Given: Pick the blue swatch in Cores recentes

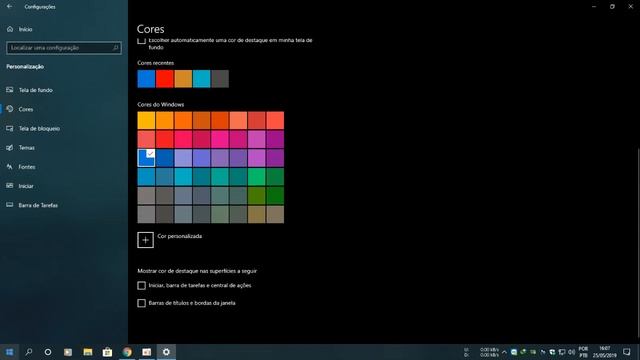Looking at the screenshot, I should coord(146,79).
